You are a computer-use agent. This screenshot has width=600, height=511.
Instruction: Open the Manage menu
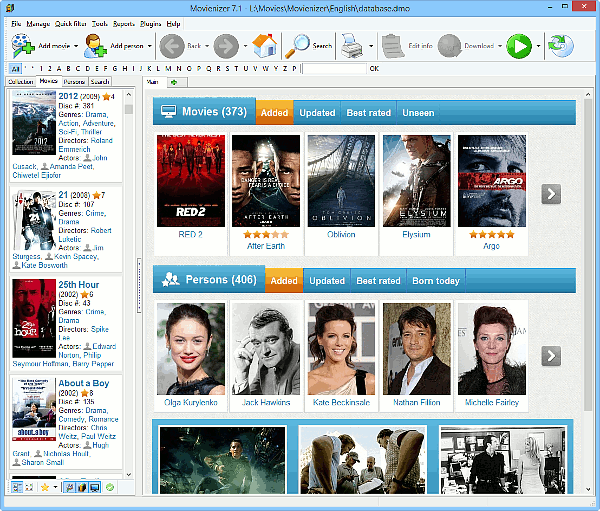pyautogui.click(x=38, y=24)
